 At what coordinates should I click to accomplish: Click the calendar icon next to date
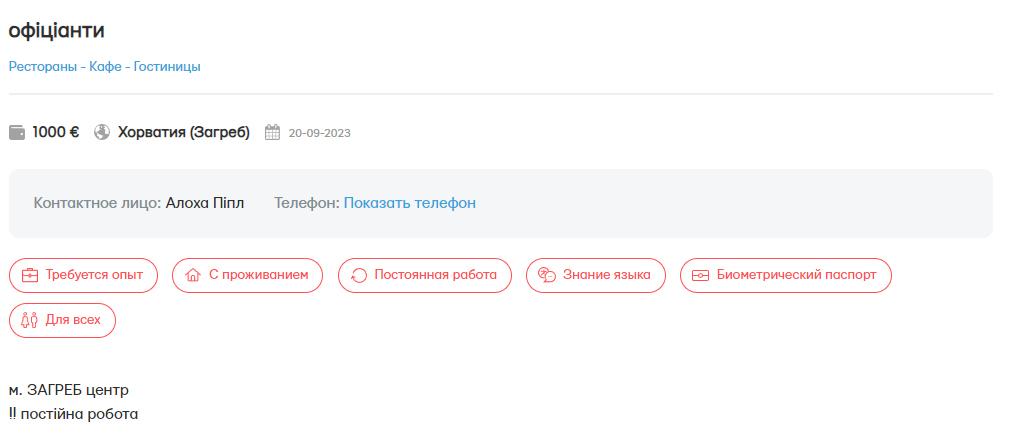[272, 132]
